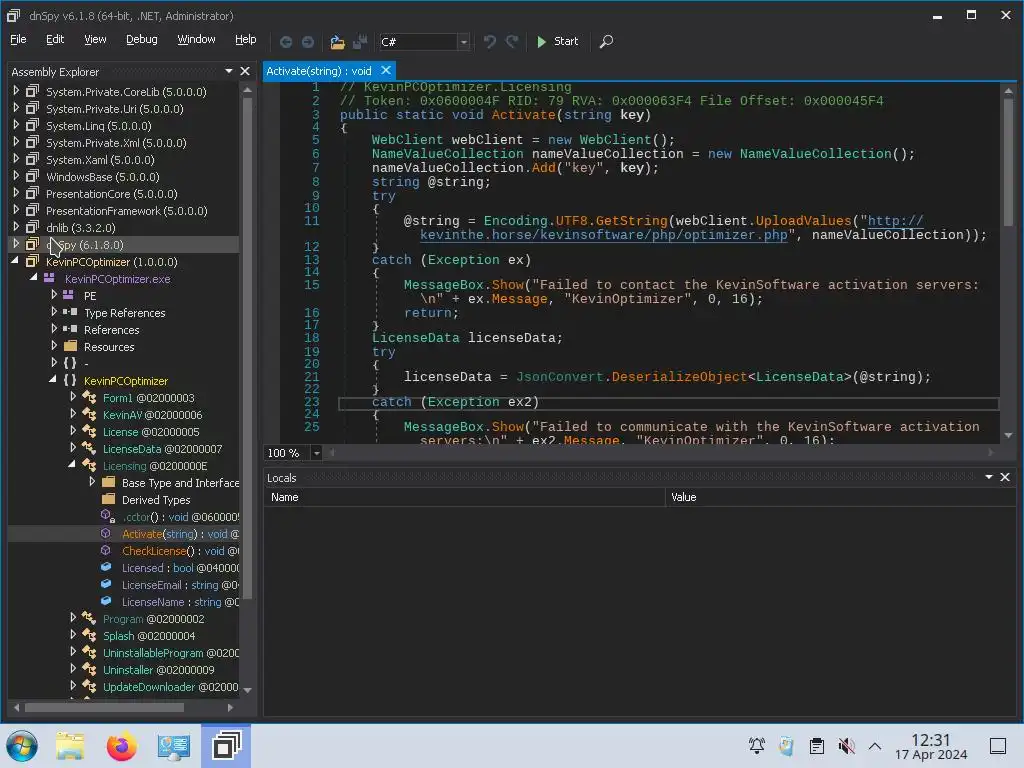Click the Save All toolbar icon

pos(360,42)
